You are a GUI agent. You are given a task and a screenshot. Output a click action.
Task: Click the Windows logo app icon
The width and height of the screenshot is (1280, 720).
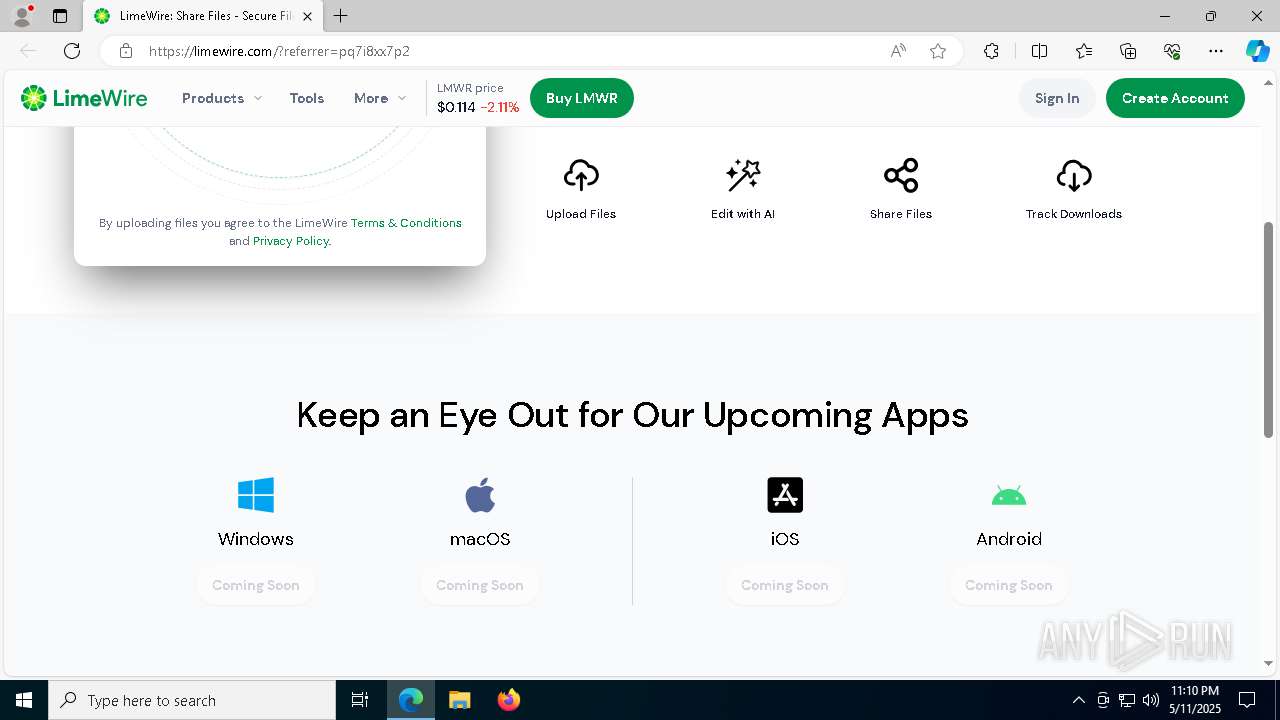256,495
